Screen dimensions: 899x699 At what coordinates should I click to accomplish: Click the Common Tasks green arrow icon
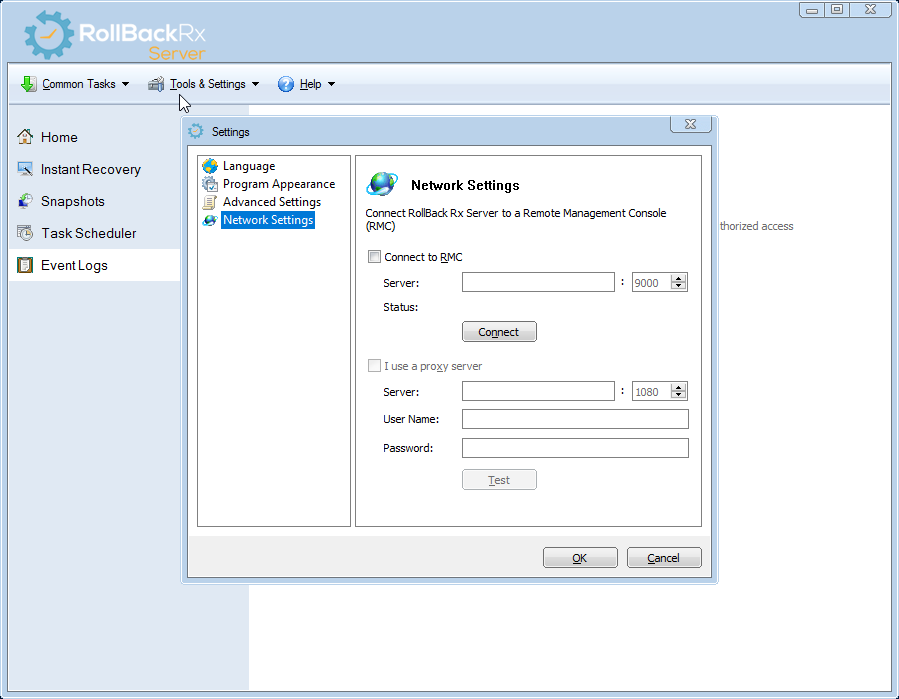(x=29, y=84)
